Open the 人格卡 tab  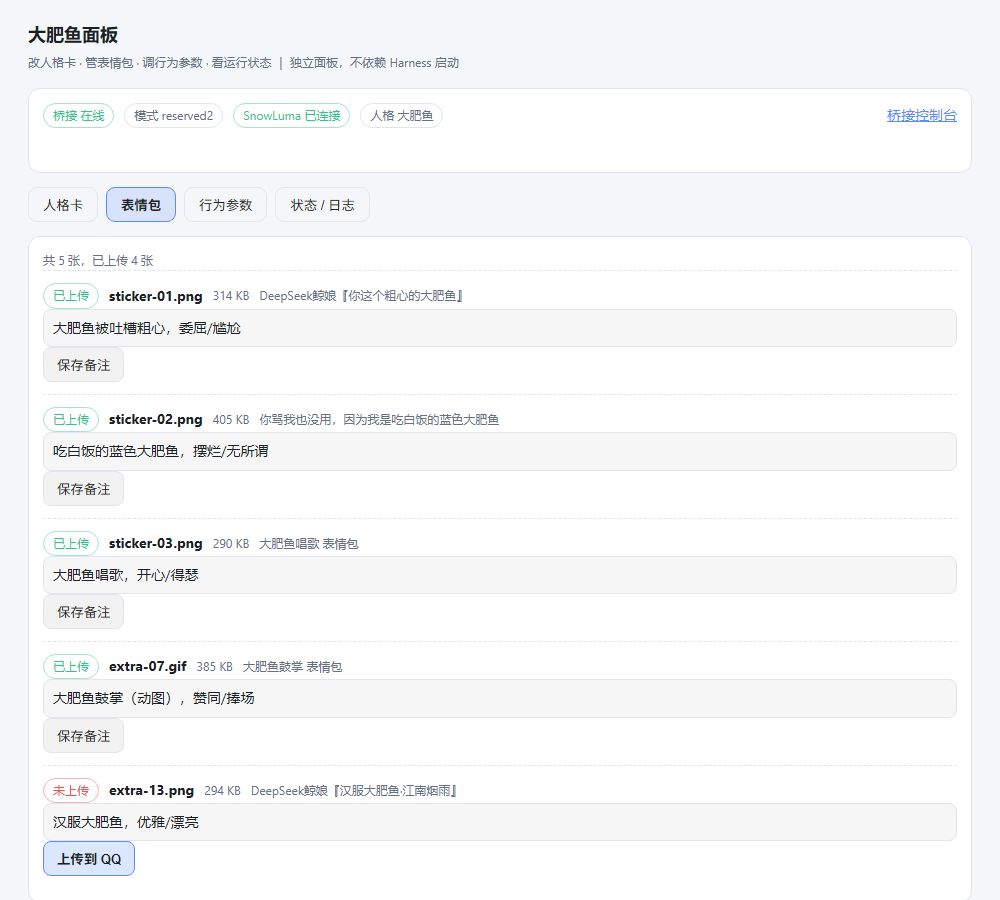[x=62, y=205]
